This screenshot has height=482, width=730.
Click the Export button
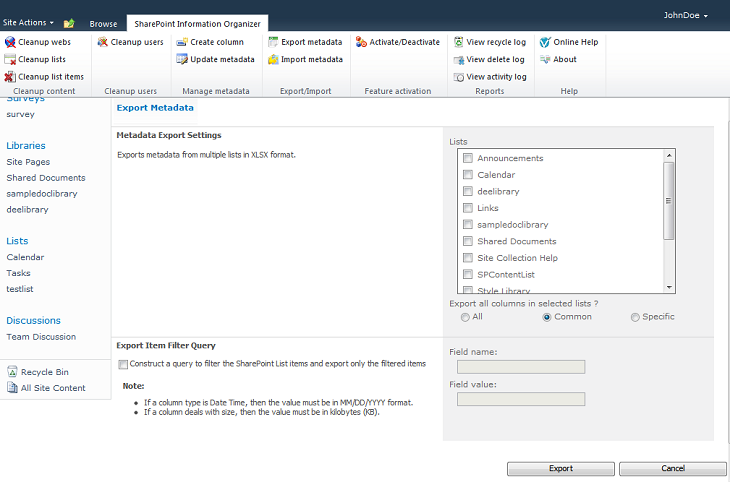pyautogui.click(x=561, y=468)
